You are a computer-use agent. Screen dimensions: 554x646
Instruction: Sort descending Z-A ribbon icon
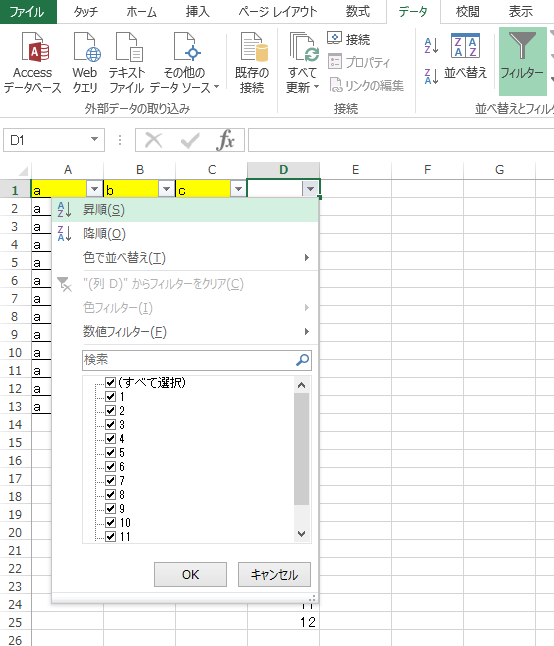[431, 77]
